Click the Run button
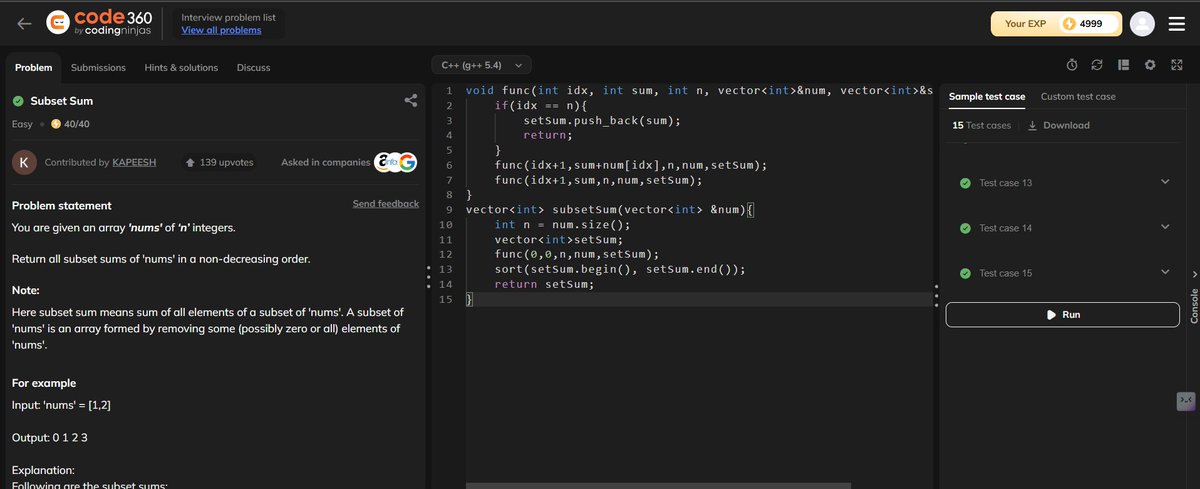Viewport: 1200px width, 489px height. point(1063,314)
